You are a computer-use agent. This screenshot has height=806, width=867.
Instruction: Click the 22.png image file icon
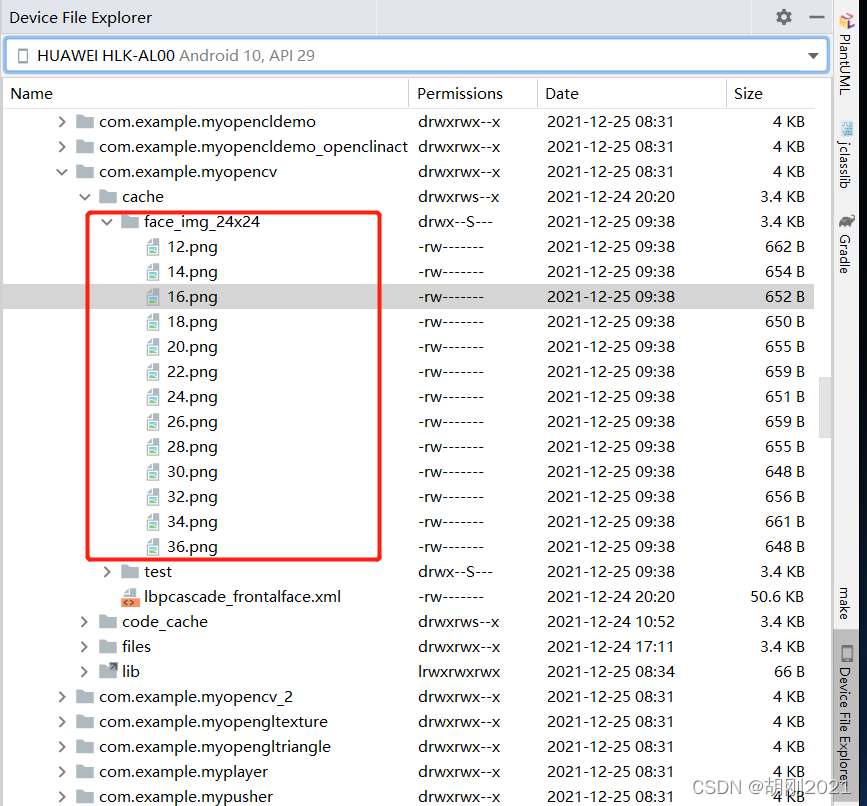pos(153,372)
